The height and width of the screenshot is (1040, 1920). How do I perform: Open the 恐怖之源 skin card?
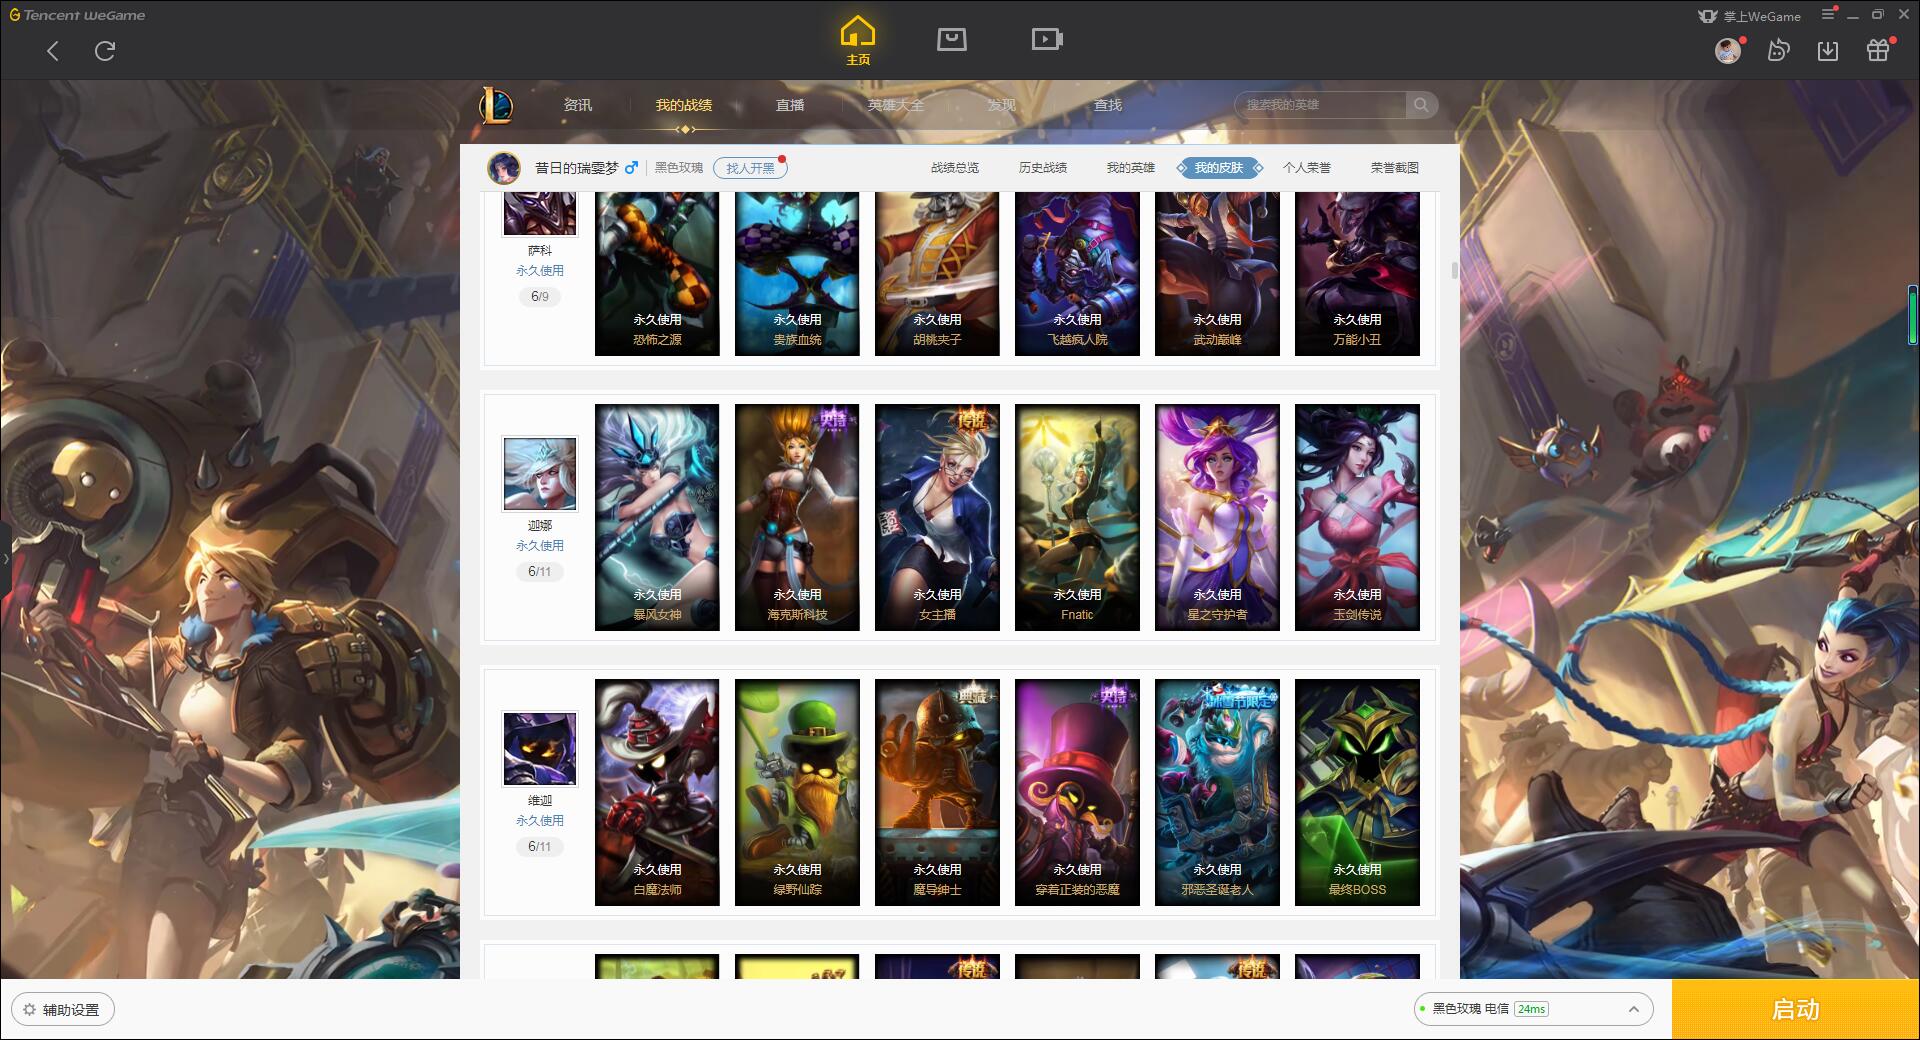[657, 273]
